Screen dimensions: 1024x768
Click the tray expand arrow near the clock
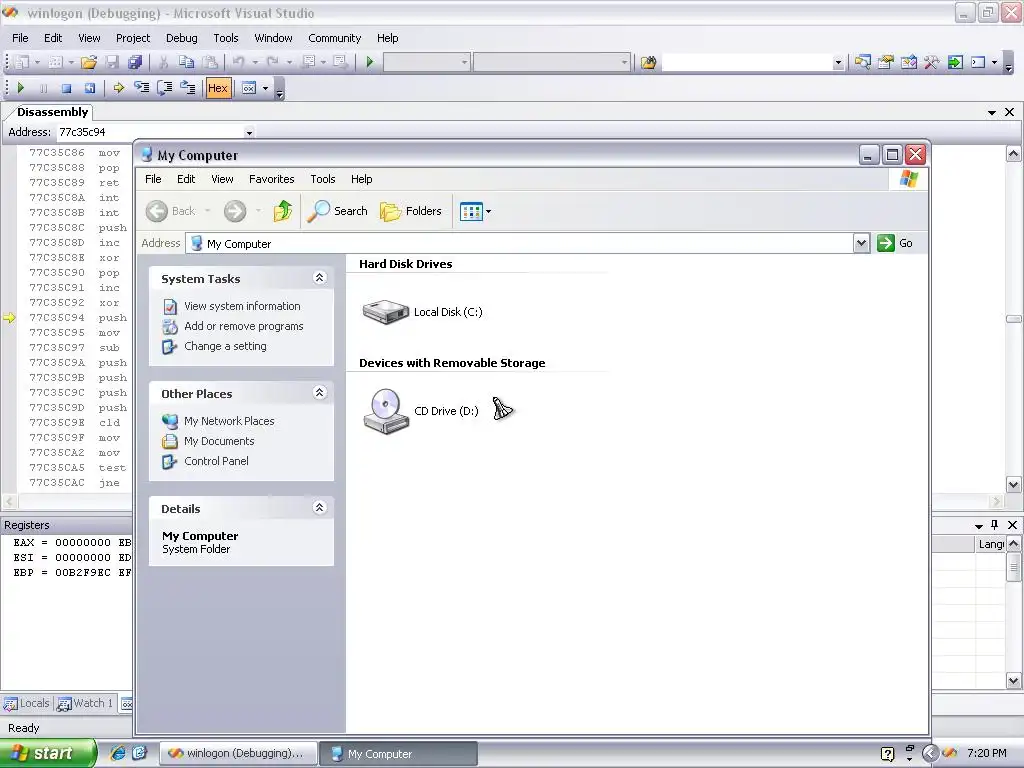[x=931, y=753]
